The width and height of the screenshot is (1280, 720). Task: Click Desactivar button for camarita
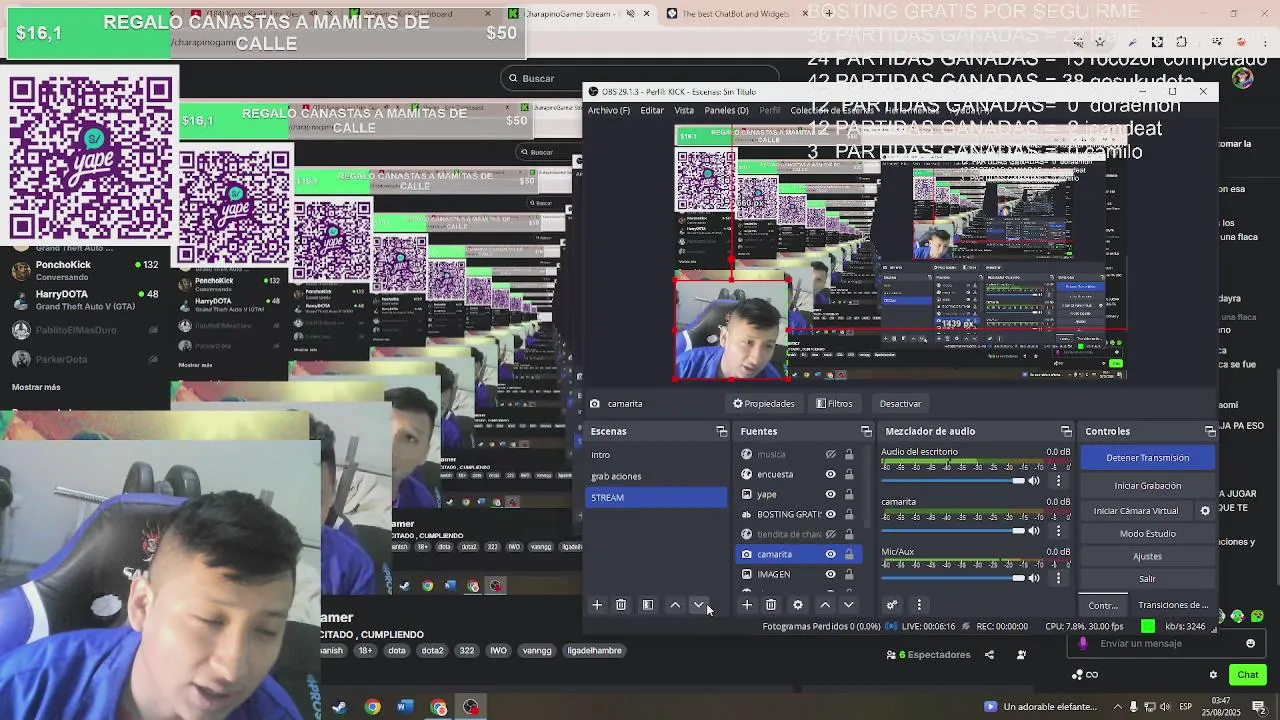point(900,404)
